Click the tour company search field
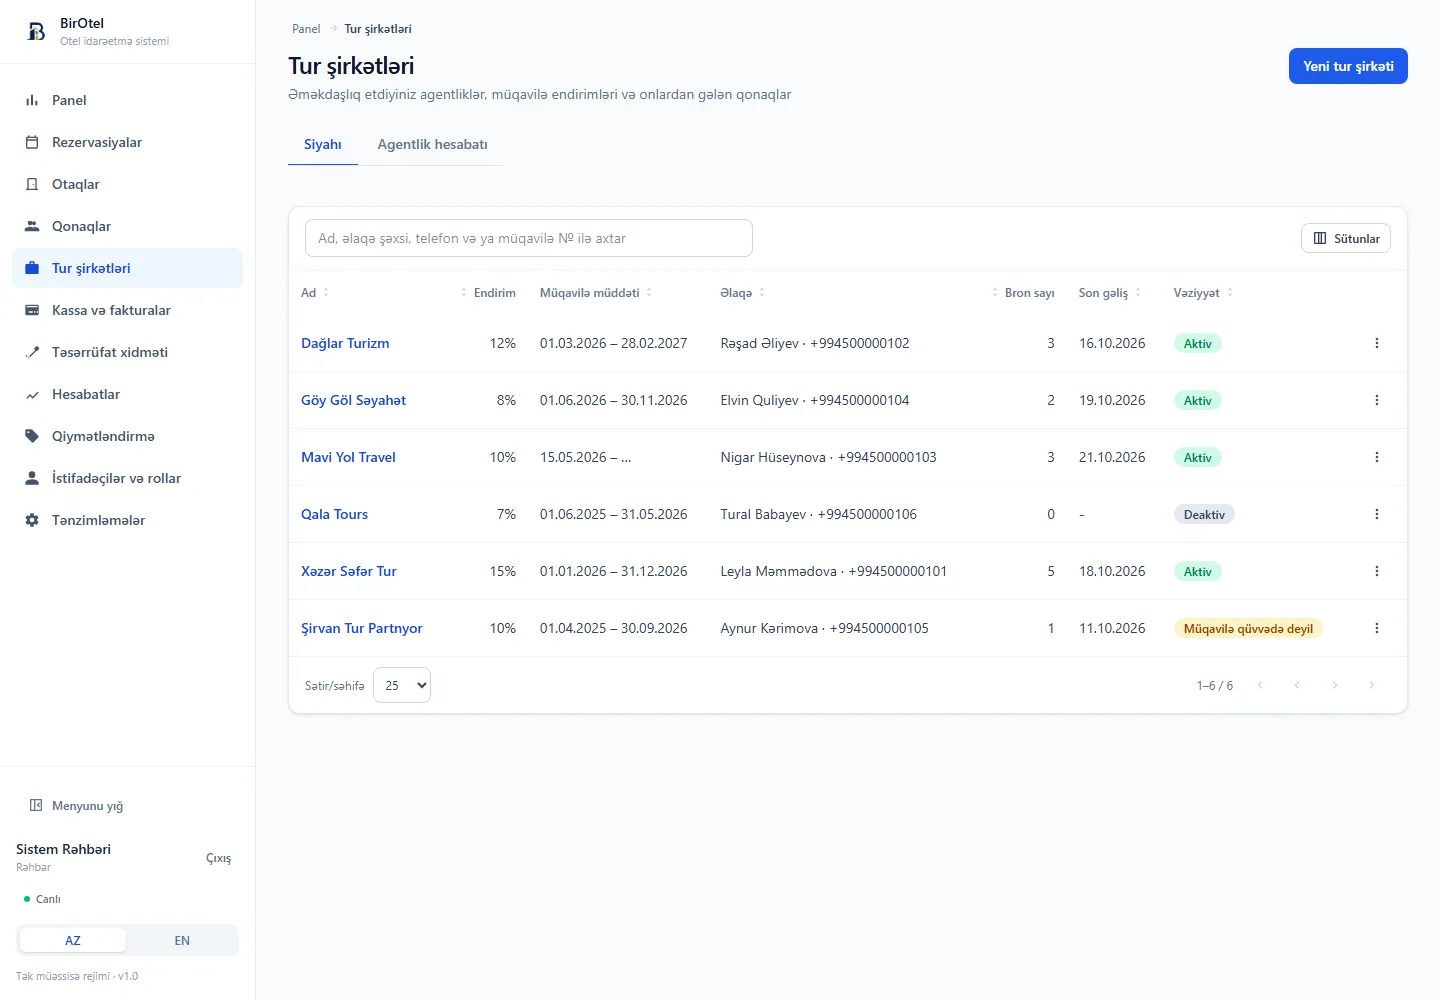 [529, 238]
